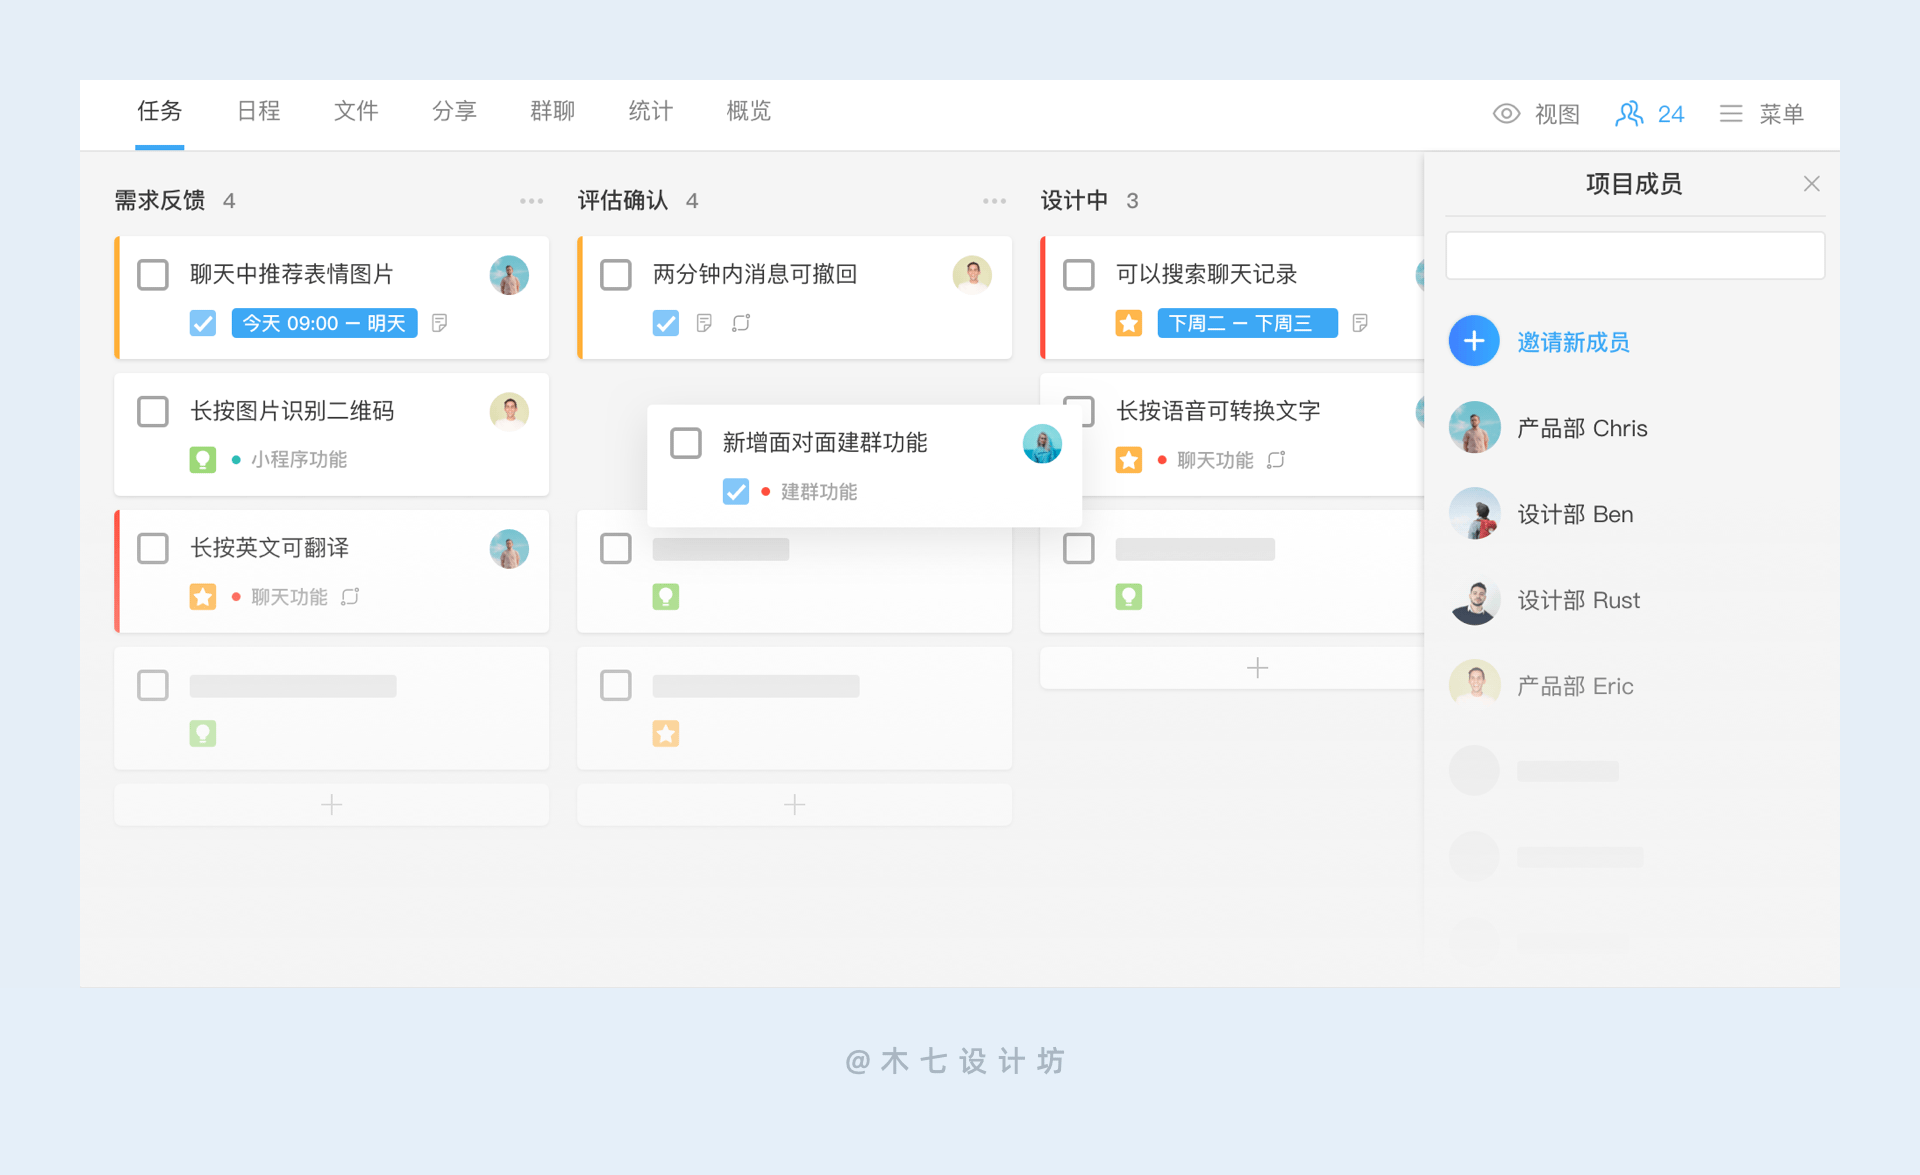Click the member search input field
The image size is (1920, 1175).
click(x=1634, y=256)
